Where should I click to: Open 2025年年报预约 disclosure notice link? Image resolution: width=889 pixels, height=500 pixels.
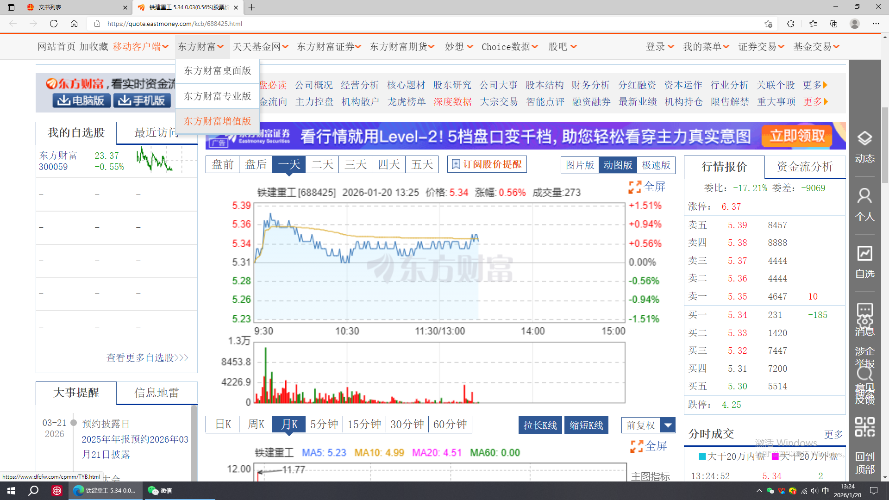135,447
